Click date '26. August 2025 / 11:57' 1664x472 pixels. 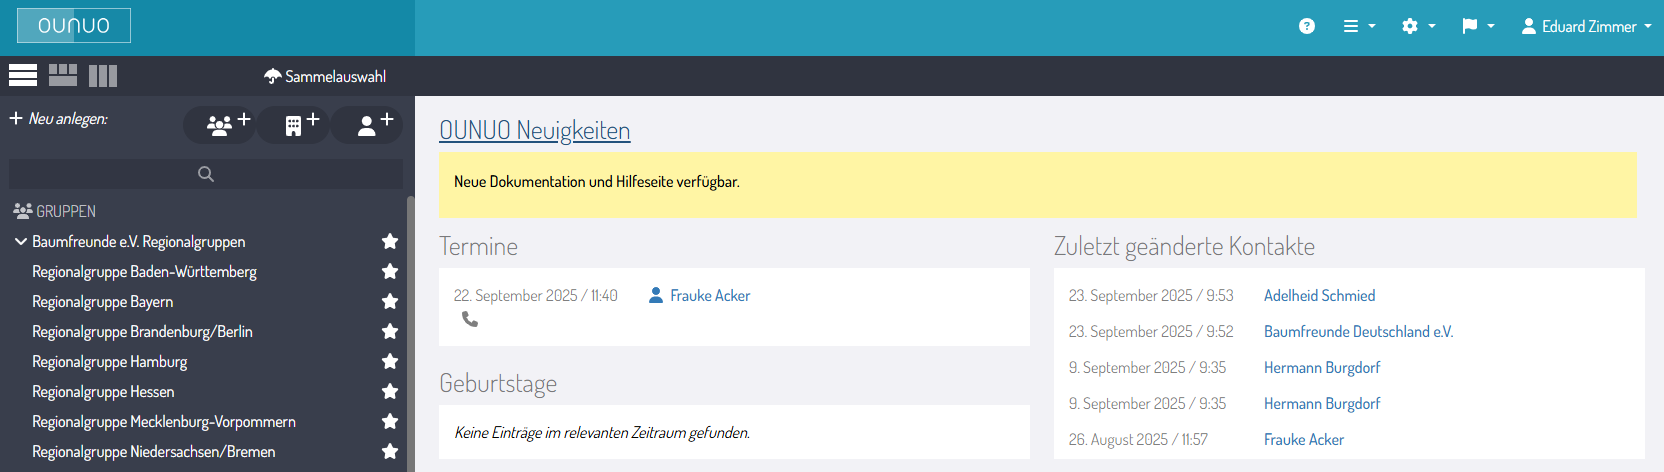(1138, 440)
